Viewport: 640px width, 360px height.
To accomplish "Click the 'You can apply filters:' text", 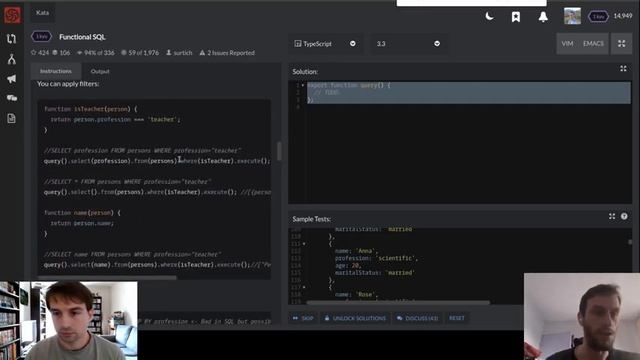I will (x=68, y=84).
